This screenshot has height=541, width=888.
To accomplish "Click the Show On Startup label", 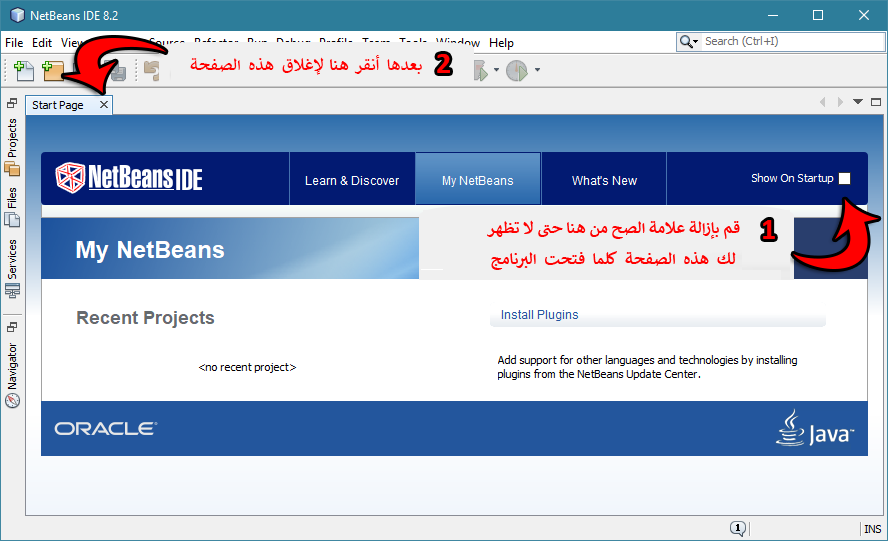I will (x=792, y=178).
